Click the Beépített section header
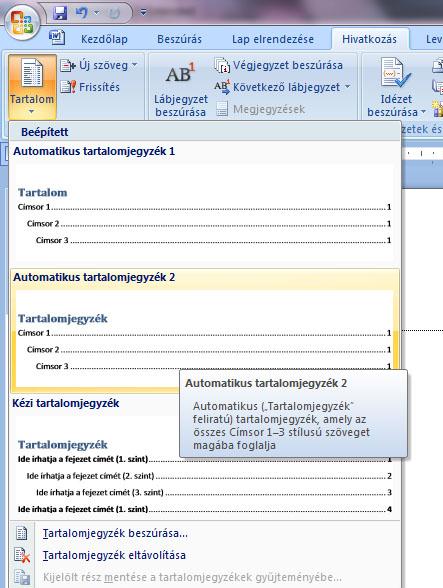 click(x=45, y=132)
